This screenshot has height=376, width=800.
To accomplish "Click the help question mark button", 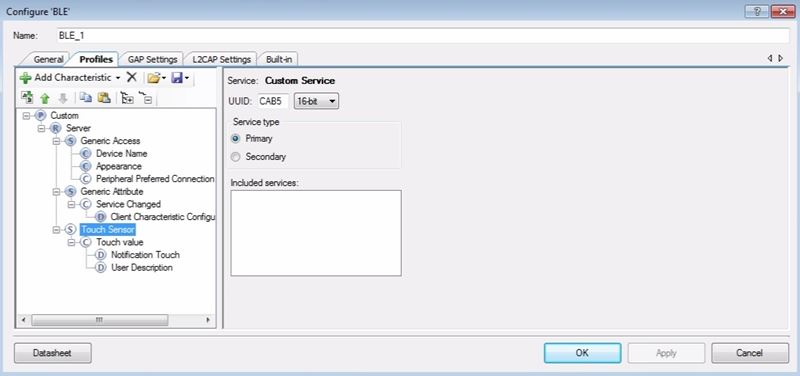I will [757, 11].
